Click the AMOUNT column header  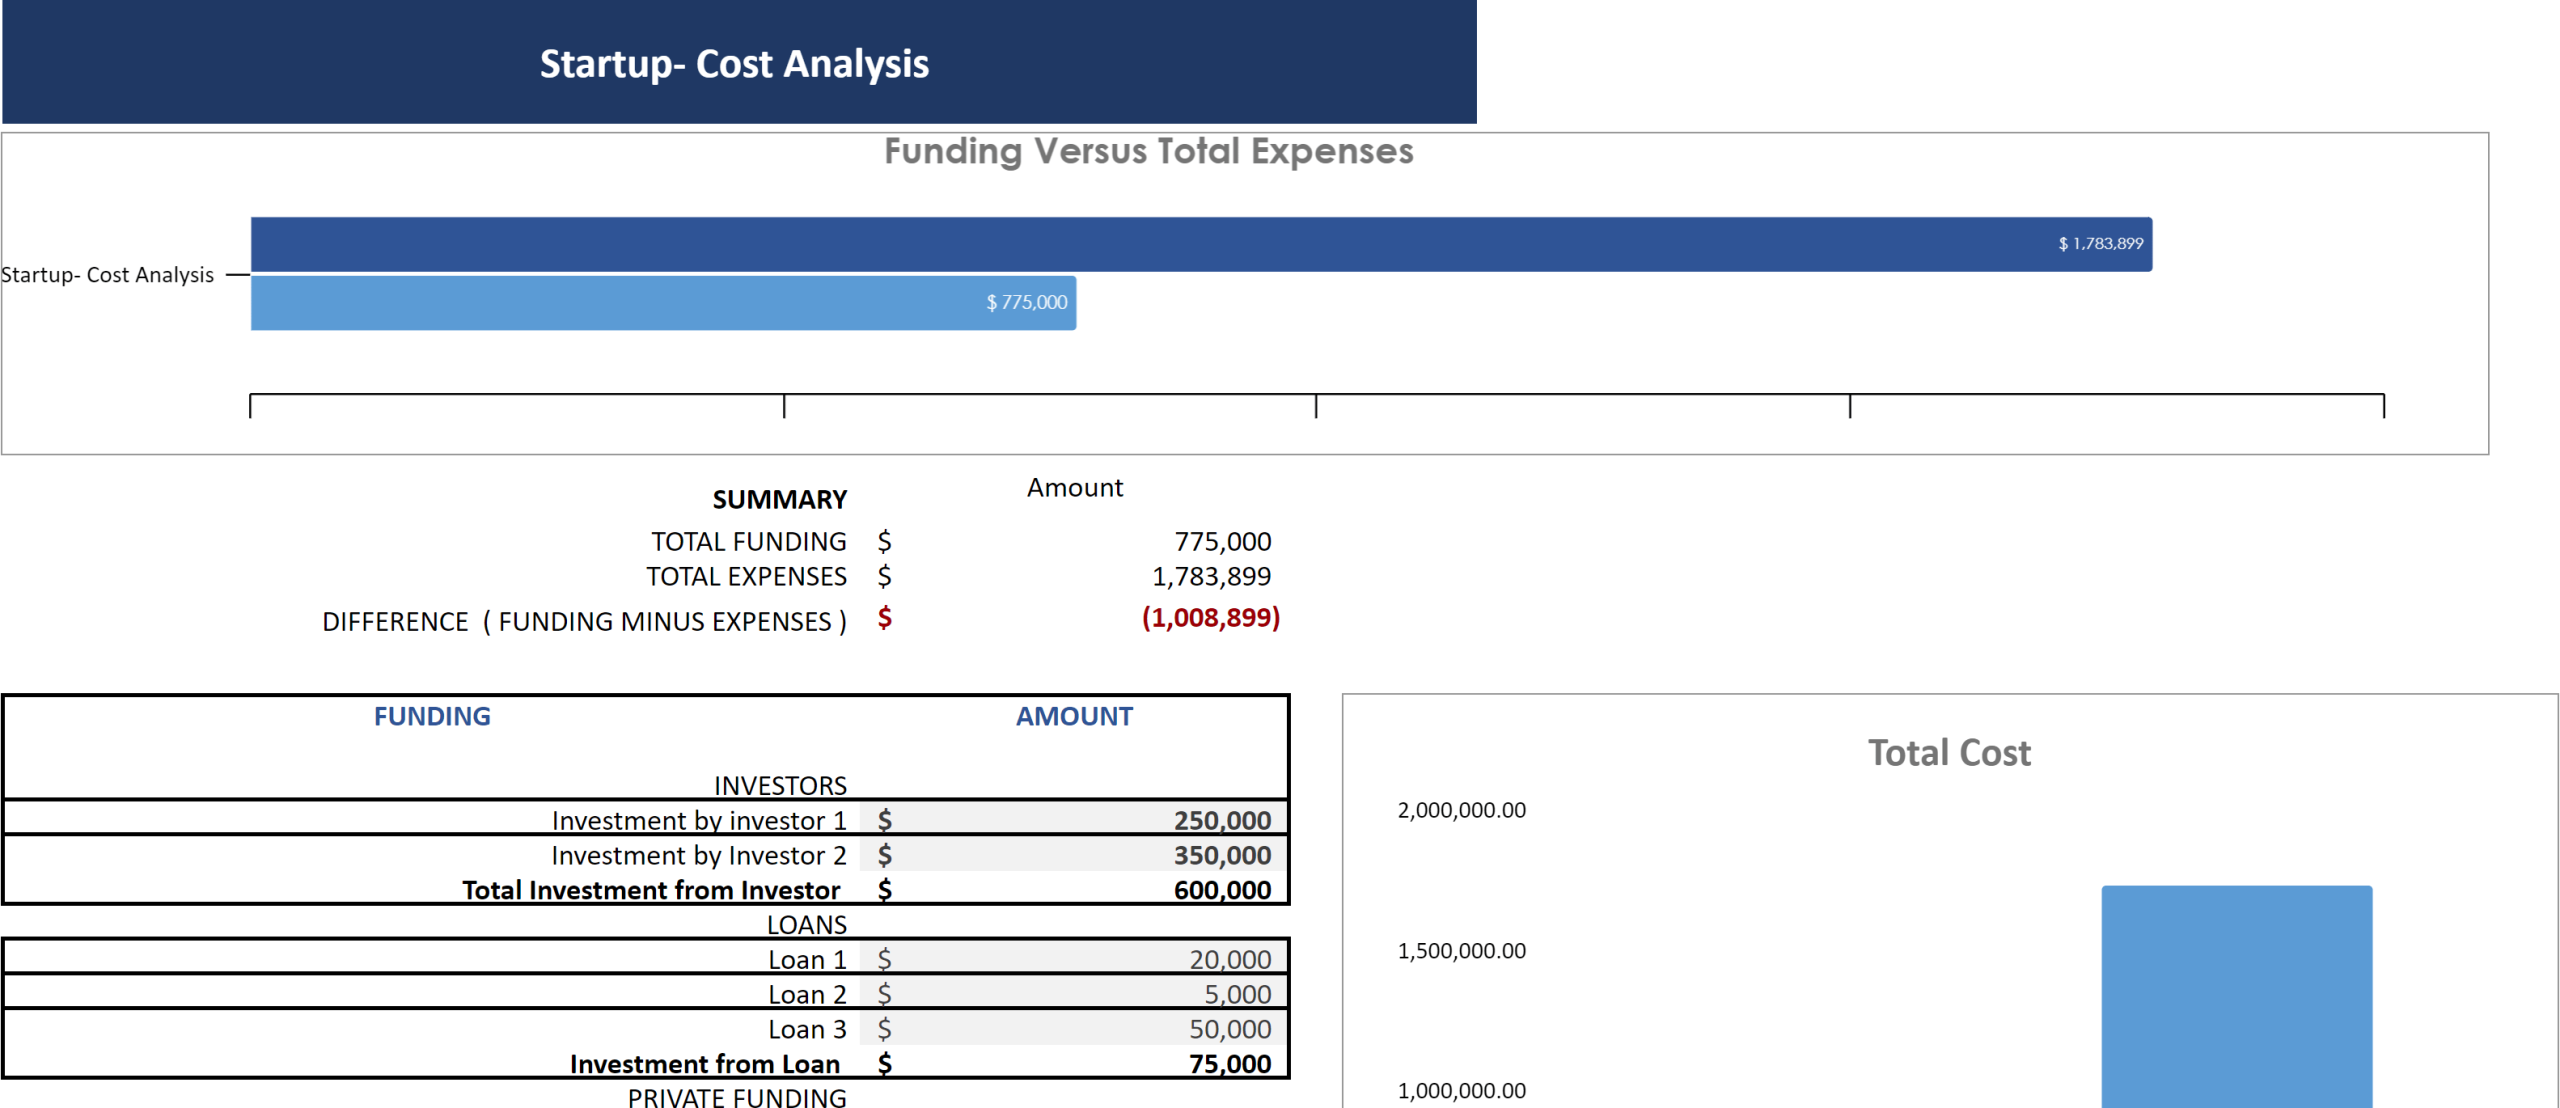tap(1074, 717)
